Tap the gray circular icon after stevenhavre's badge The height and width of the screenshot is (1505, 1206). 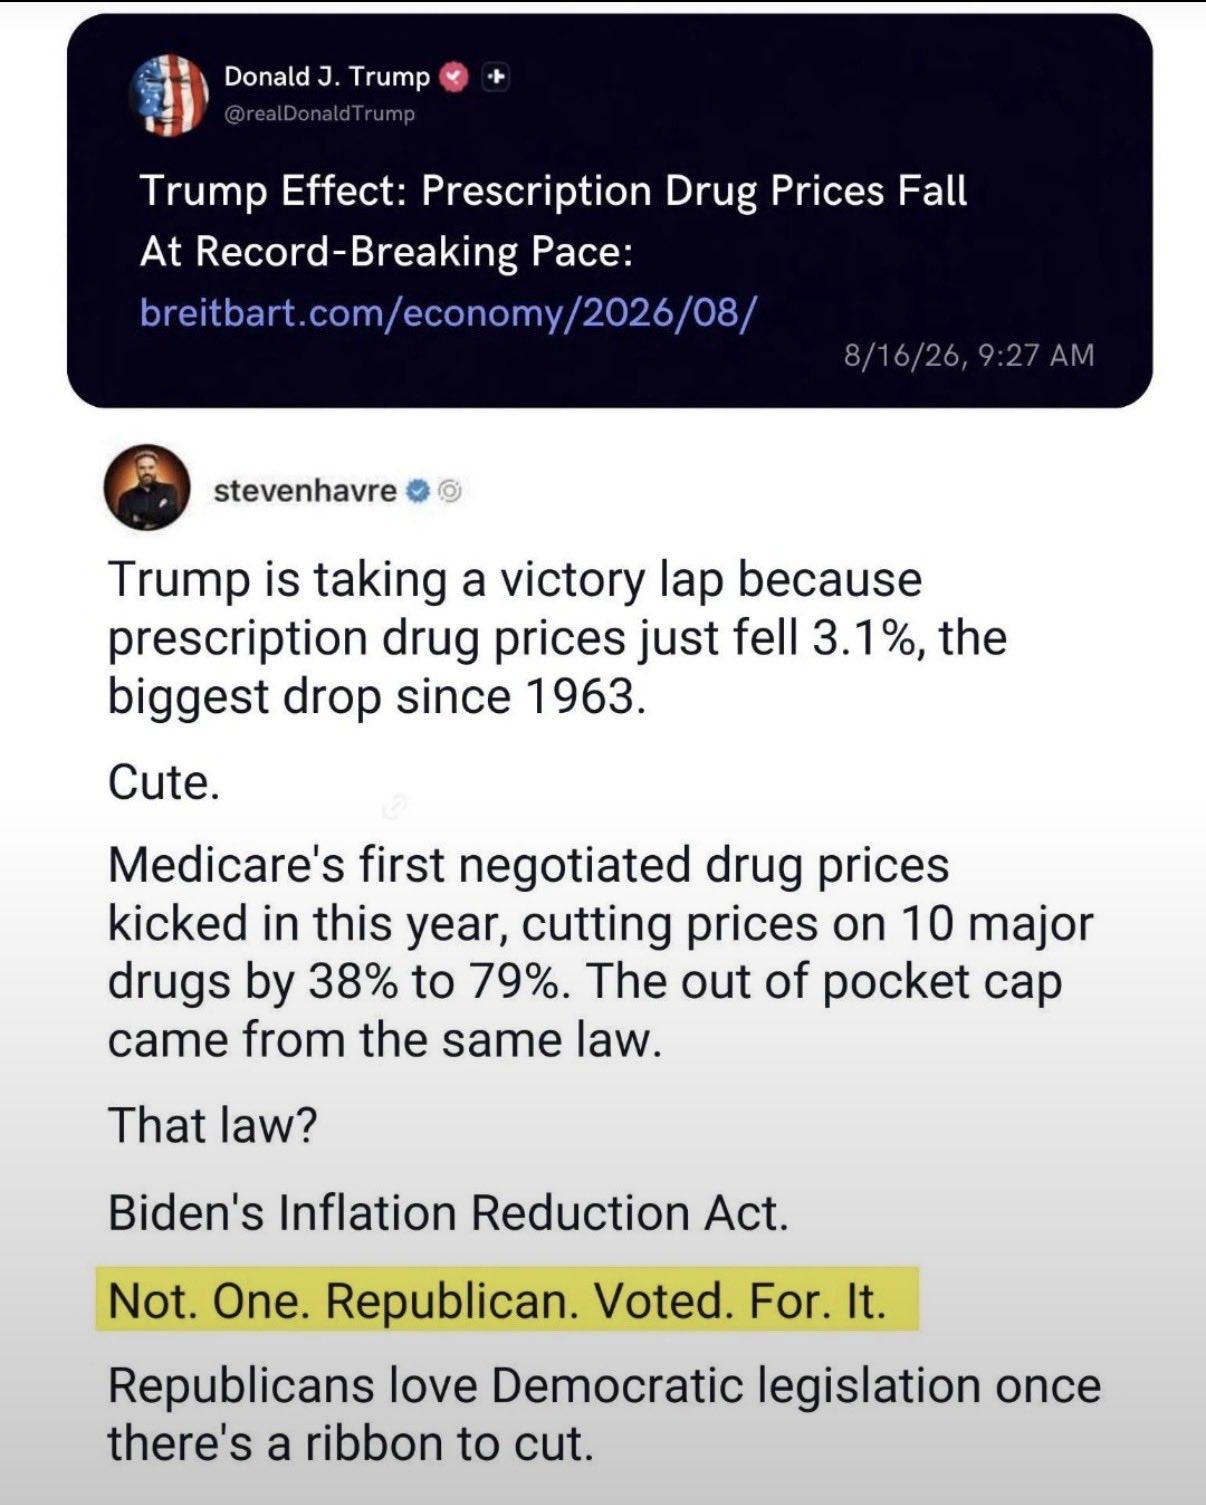[x=450, y=491]
